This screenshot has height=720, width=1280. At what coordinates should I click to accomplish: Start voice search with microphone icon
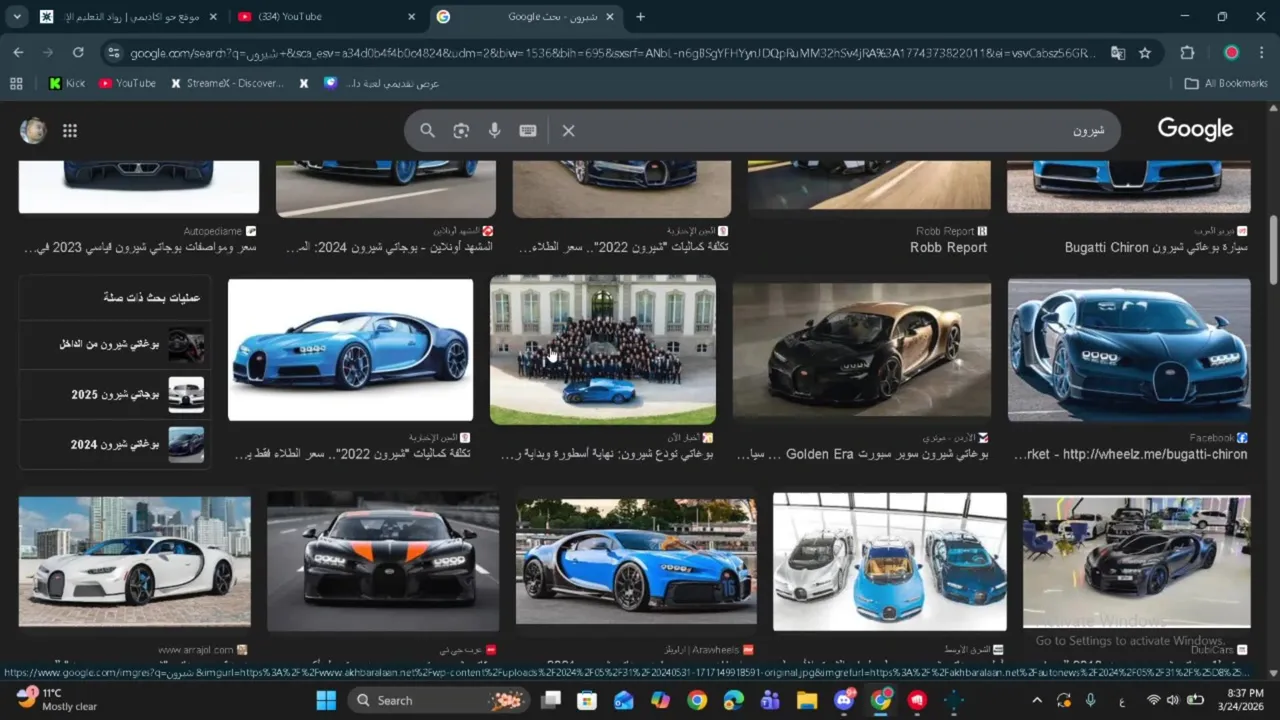(494, 130)
